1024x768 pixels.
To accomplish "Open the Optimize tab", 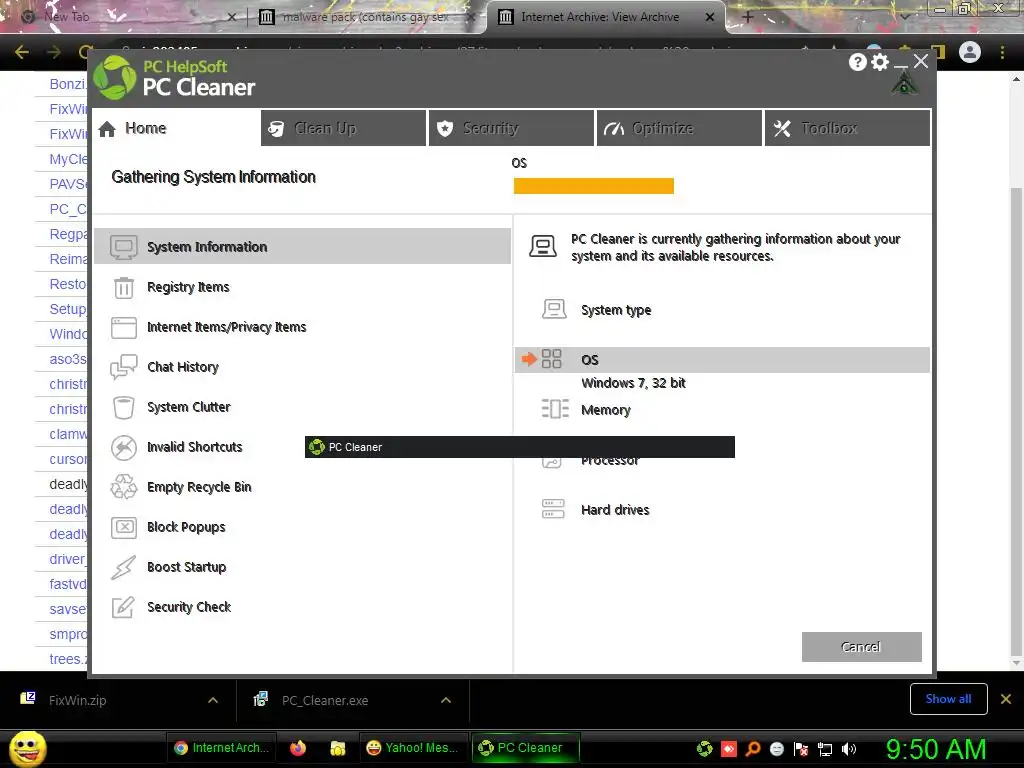I will [x=679, y=128].
